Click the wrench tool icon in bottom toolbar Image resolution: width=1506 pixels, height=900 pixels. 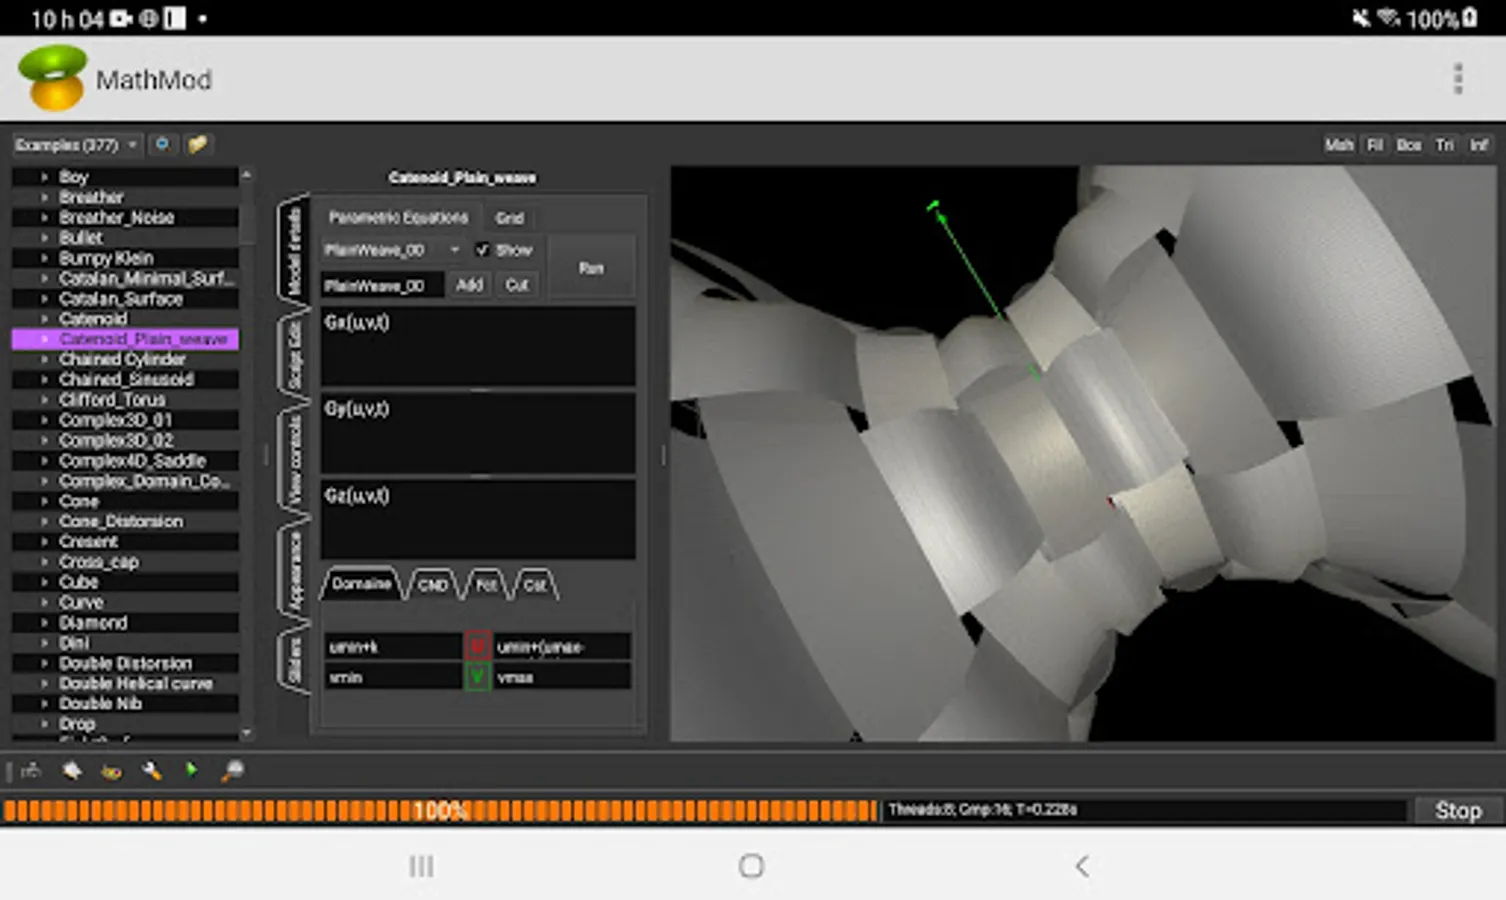152,771
